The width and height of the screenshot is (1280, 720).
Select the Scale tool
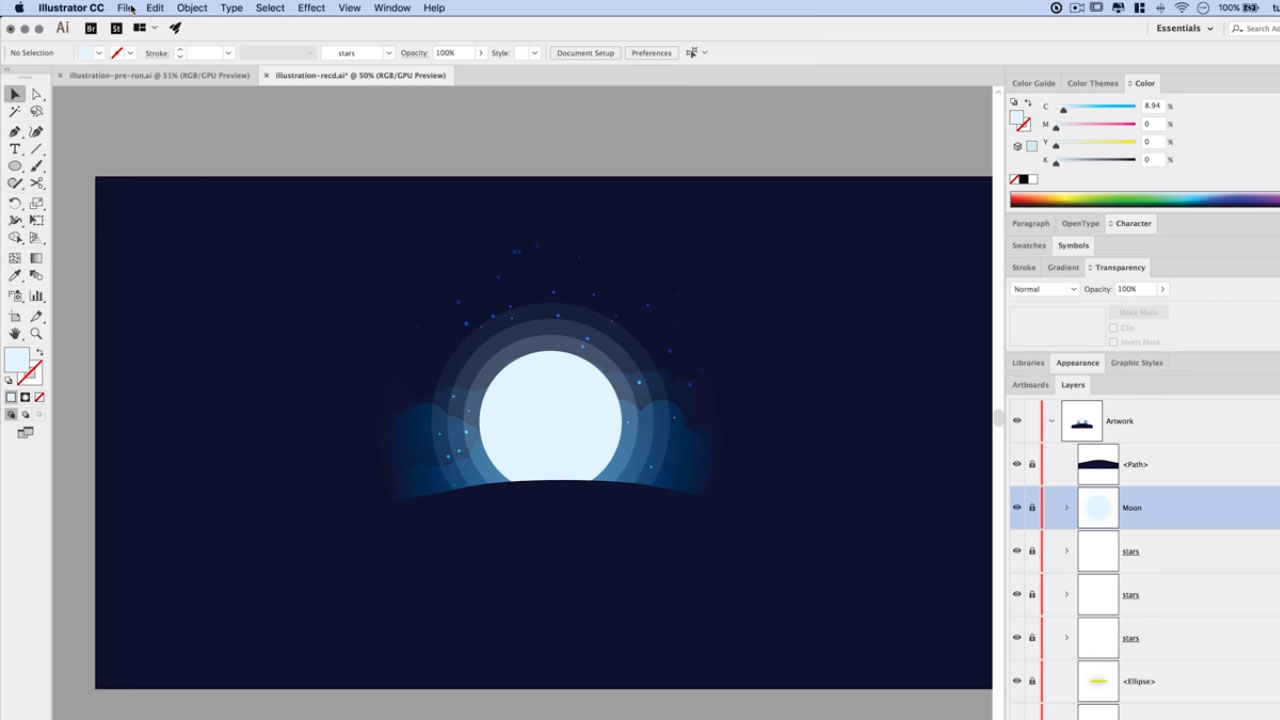(x=37, y=203)
